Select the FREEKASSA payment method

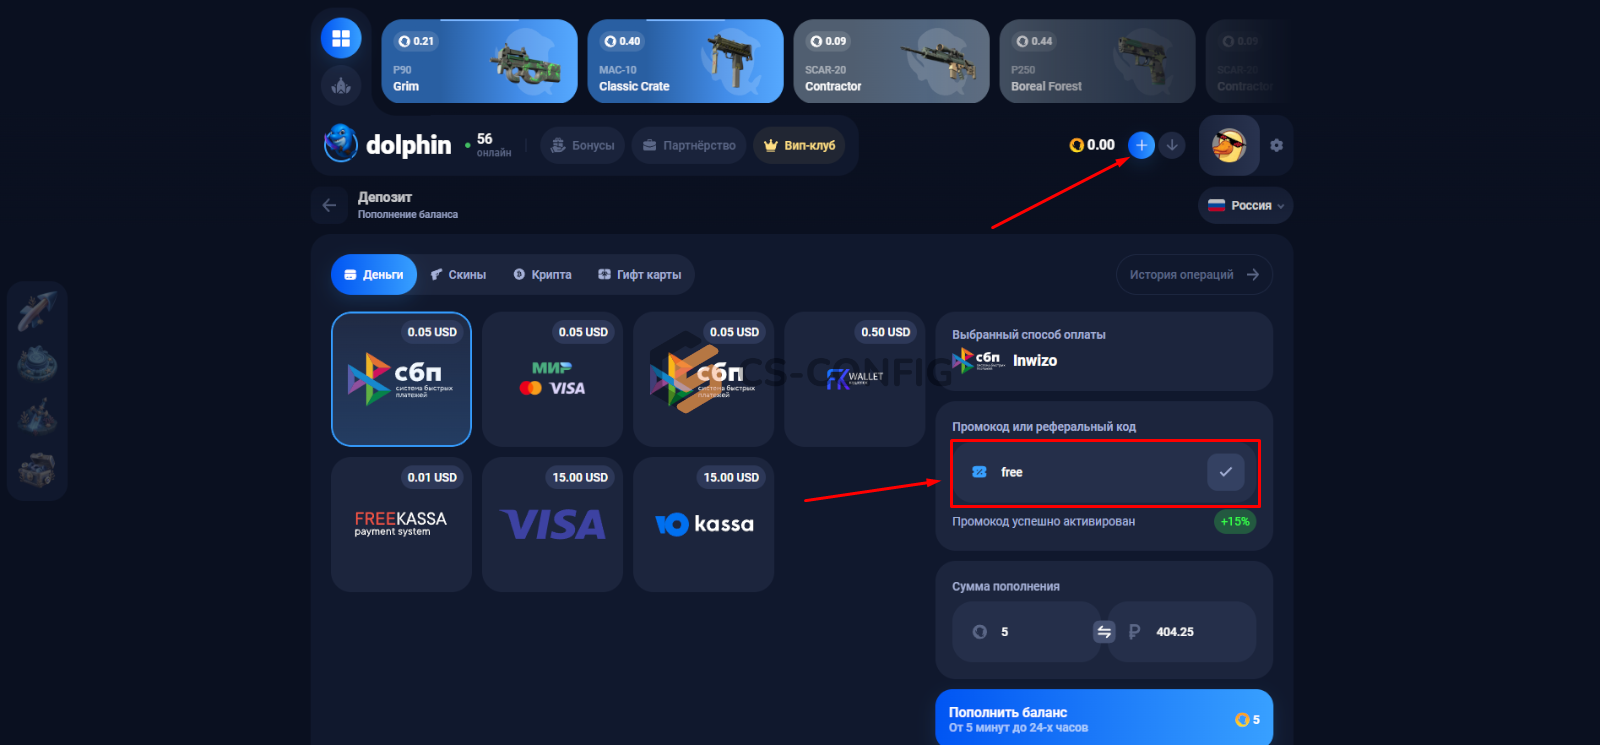[401, 525]
